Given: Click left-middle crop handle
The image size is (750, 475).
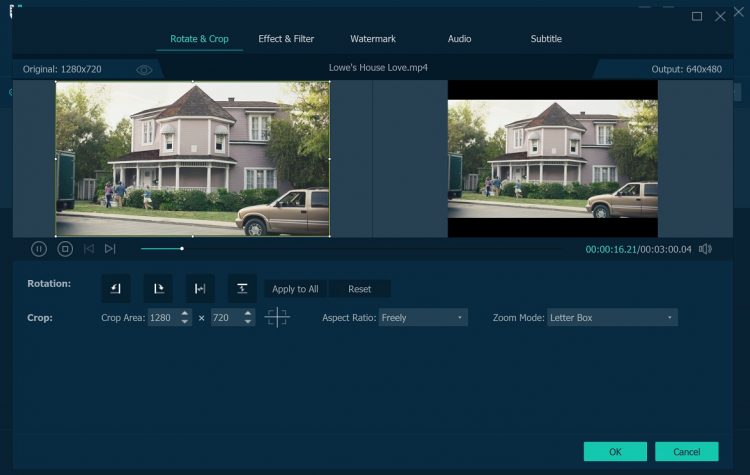Looking at the screenshot, I should click(x=56, y=159).
